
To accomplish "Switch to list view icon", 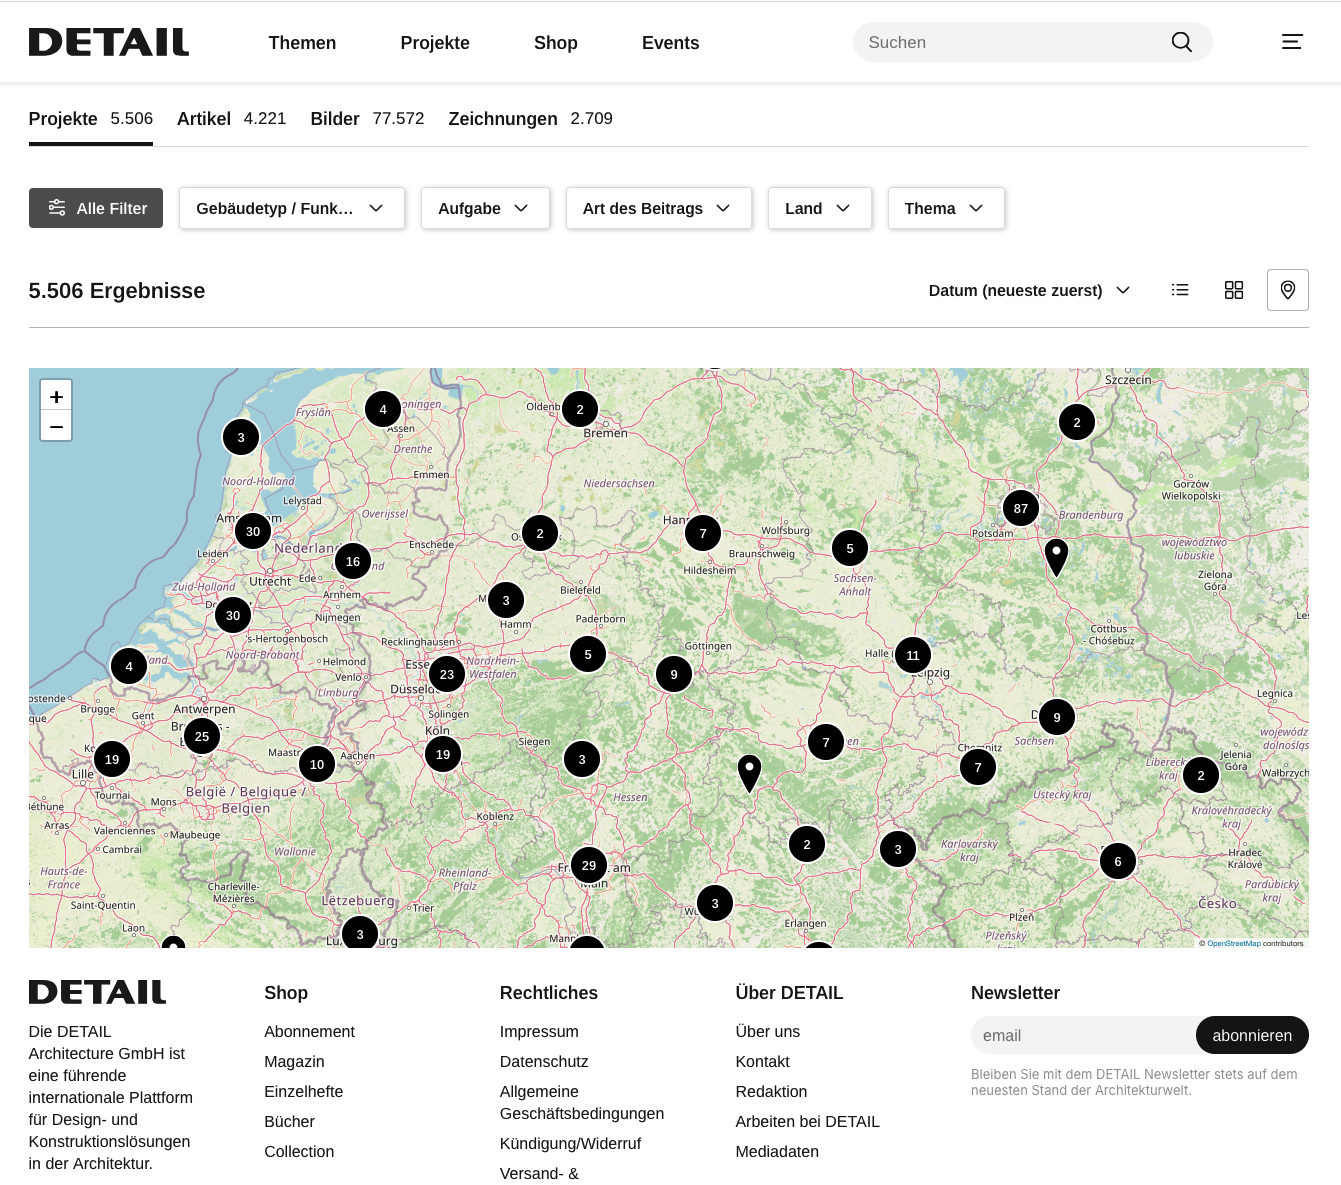I will [x=1180, y=290].
